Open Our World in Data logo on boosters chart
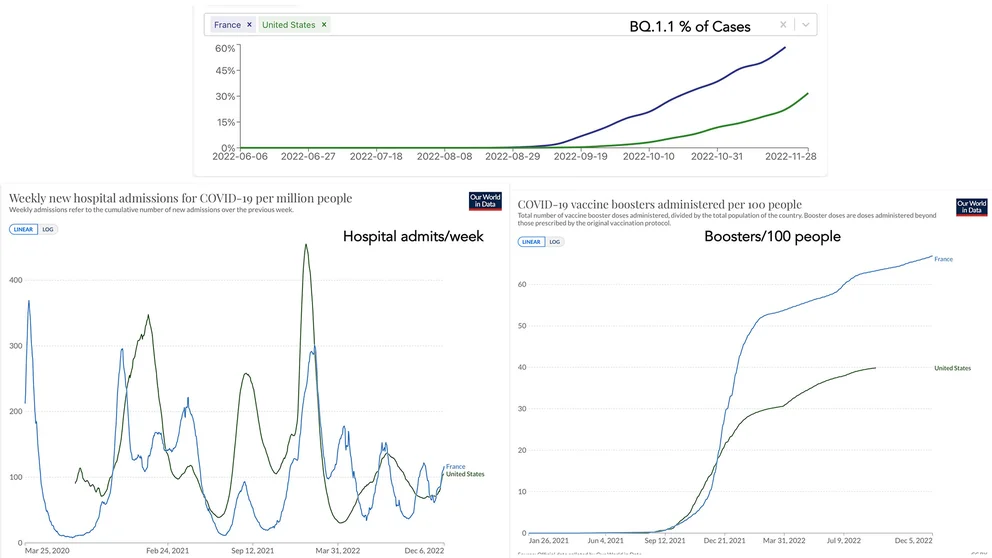Screen dimensions: 992x558 point(971,207)
